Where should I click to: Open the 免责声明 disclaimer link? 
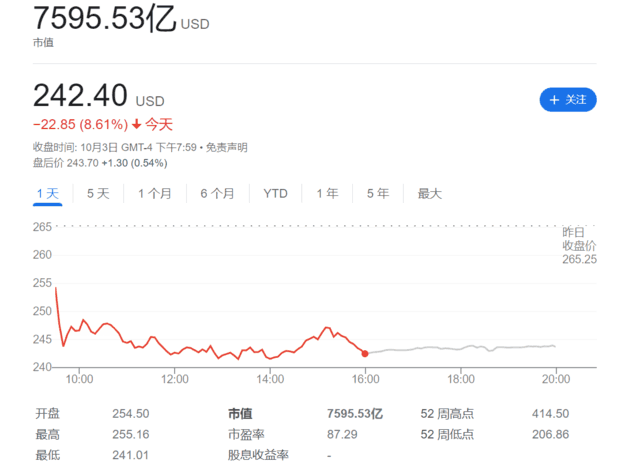[226, 147]
